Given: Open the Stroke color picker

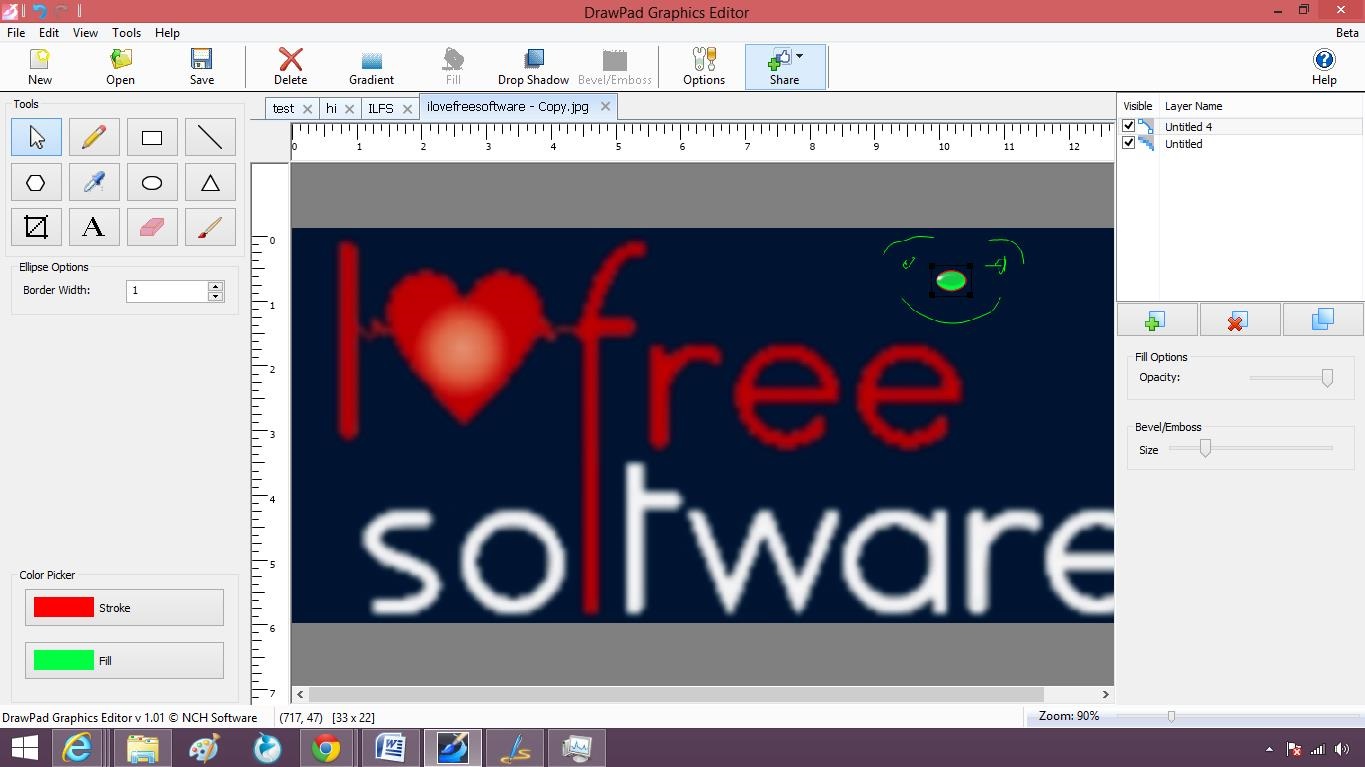Looking at the screenshot, I should (124, 607).
